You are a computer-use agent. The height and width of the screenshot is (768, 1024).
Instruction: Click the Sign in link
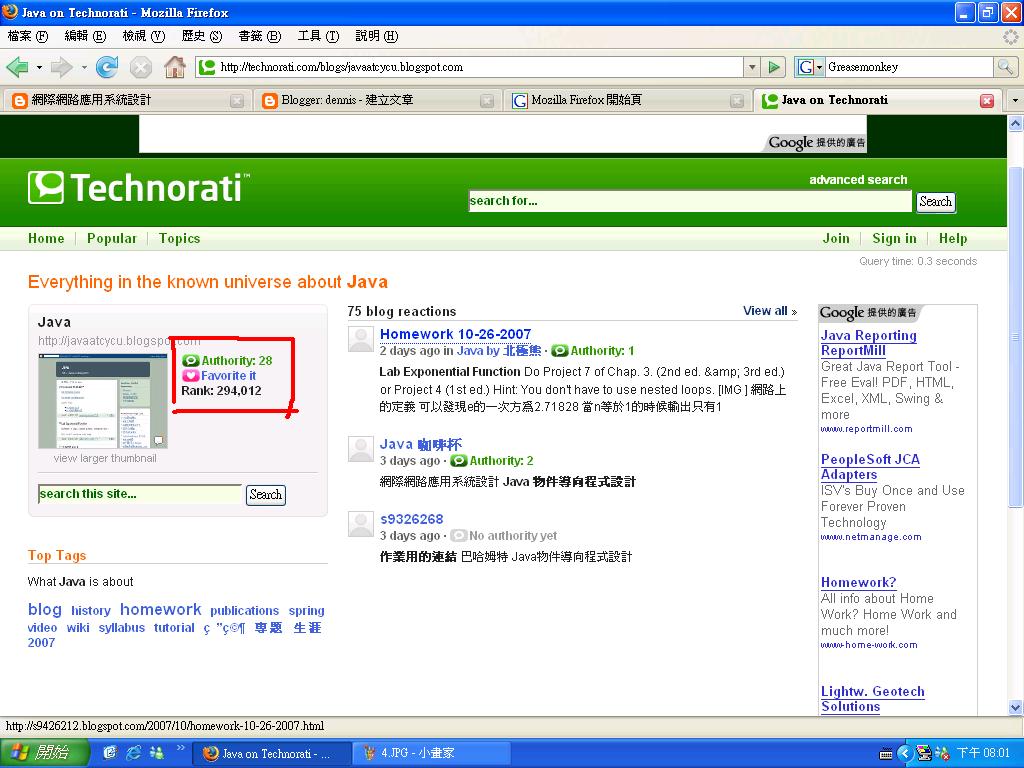coord(894,238)
